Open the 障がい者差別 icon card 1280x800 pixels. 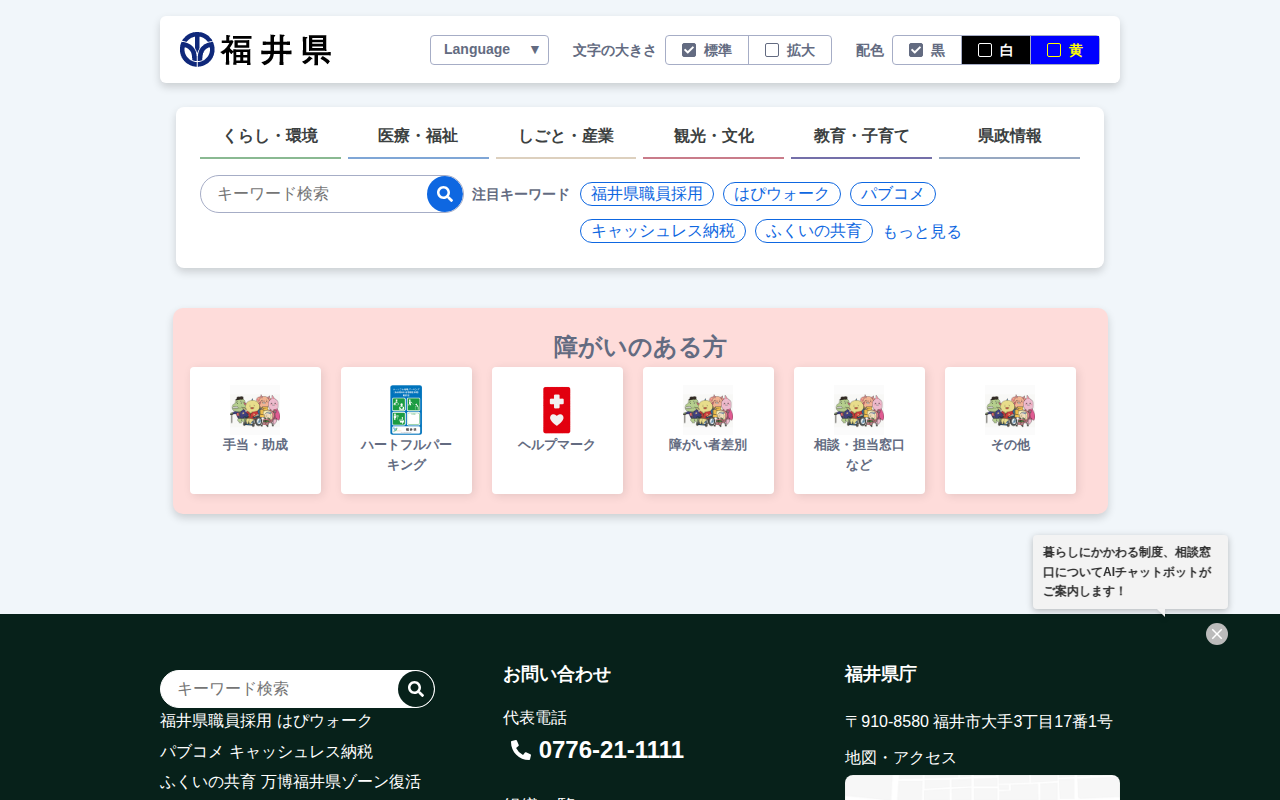[708, 430]
